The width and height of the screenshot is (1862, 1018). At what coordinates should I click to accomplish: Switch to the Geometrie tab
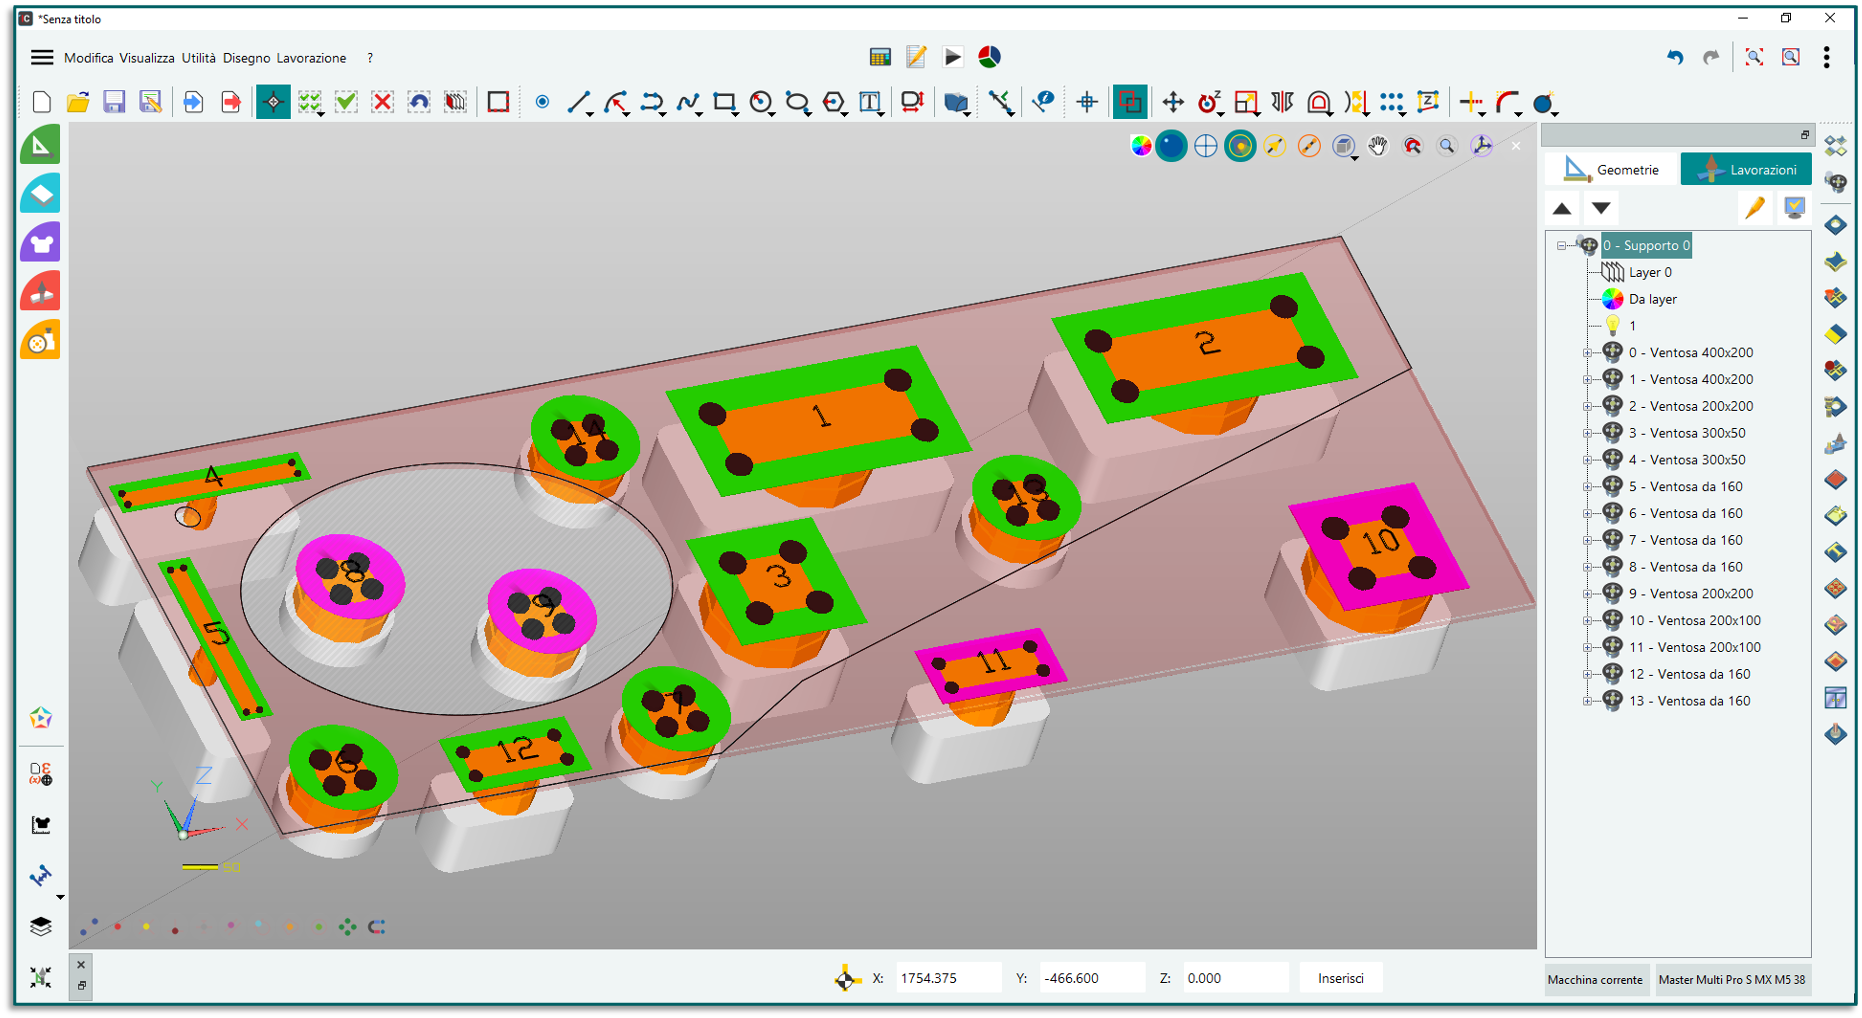click(x=1612, y=169)
